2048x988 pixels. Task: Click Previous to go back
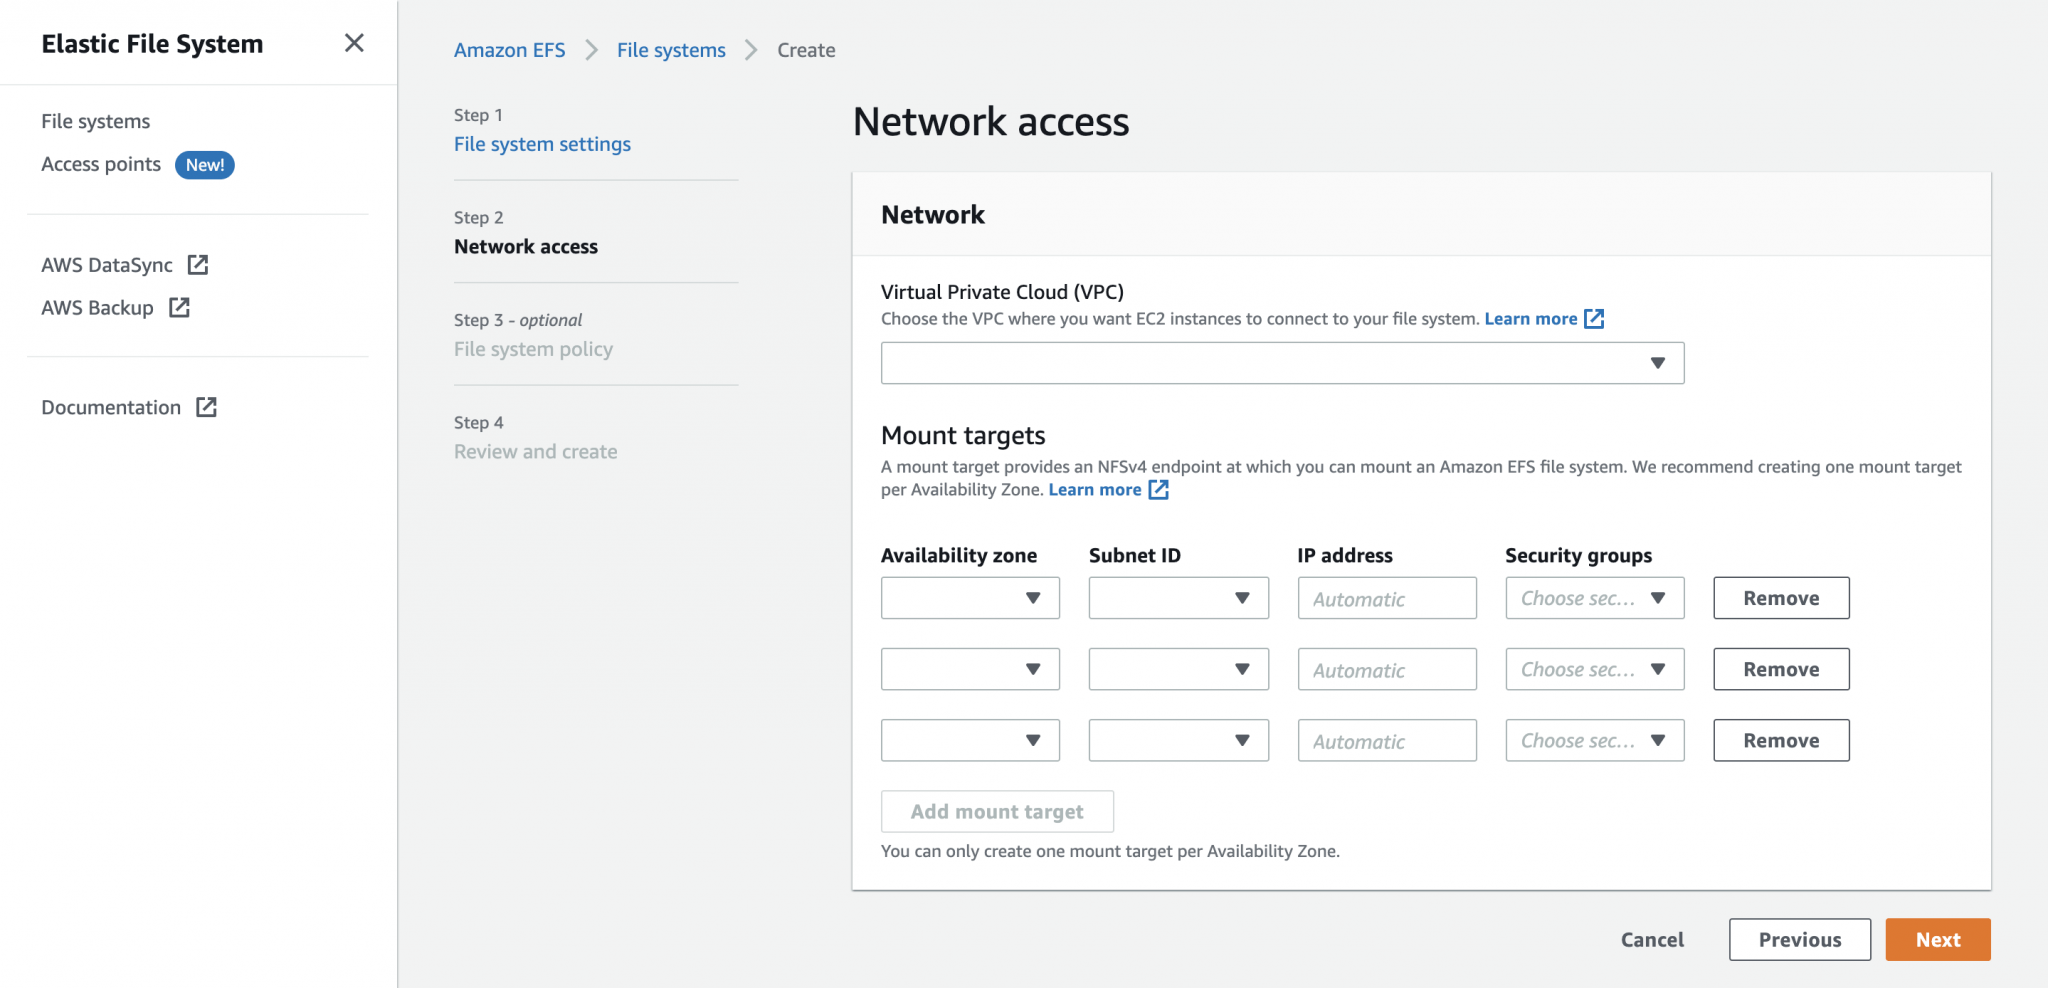pyautogui.click(x=1799, y=939)
